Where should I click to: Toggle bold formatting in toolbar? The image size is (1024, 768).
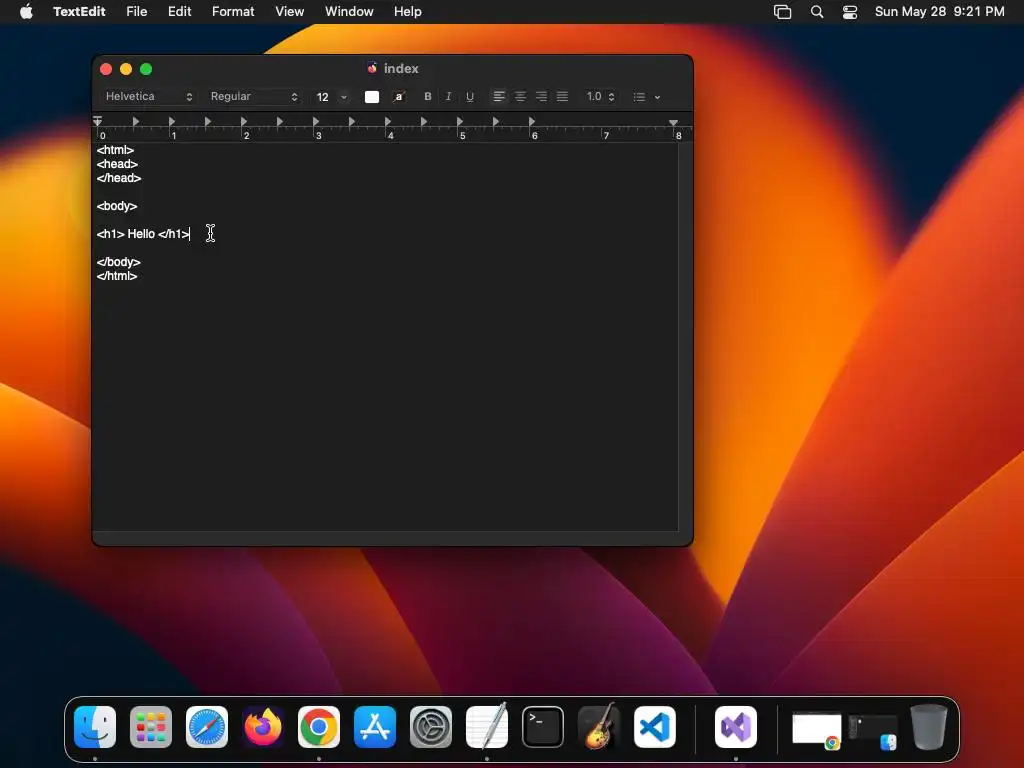point(428,97)
